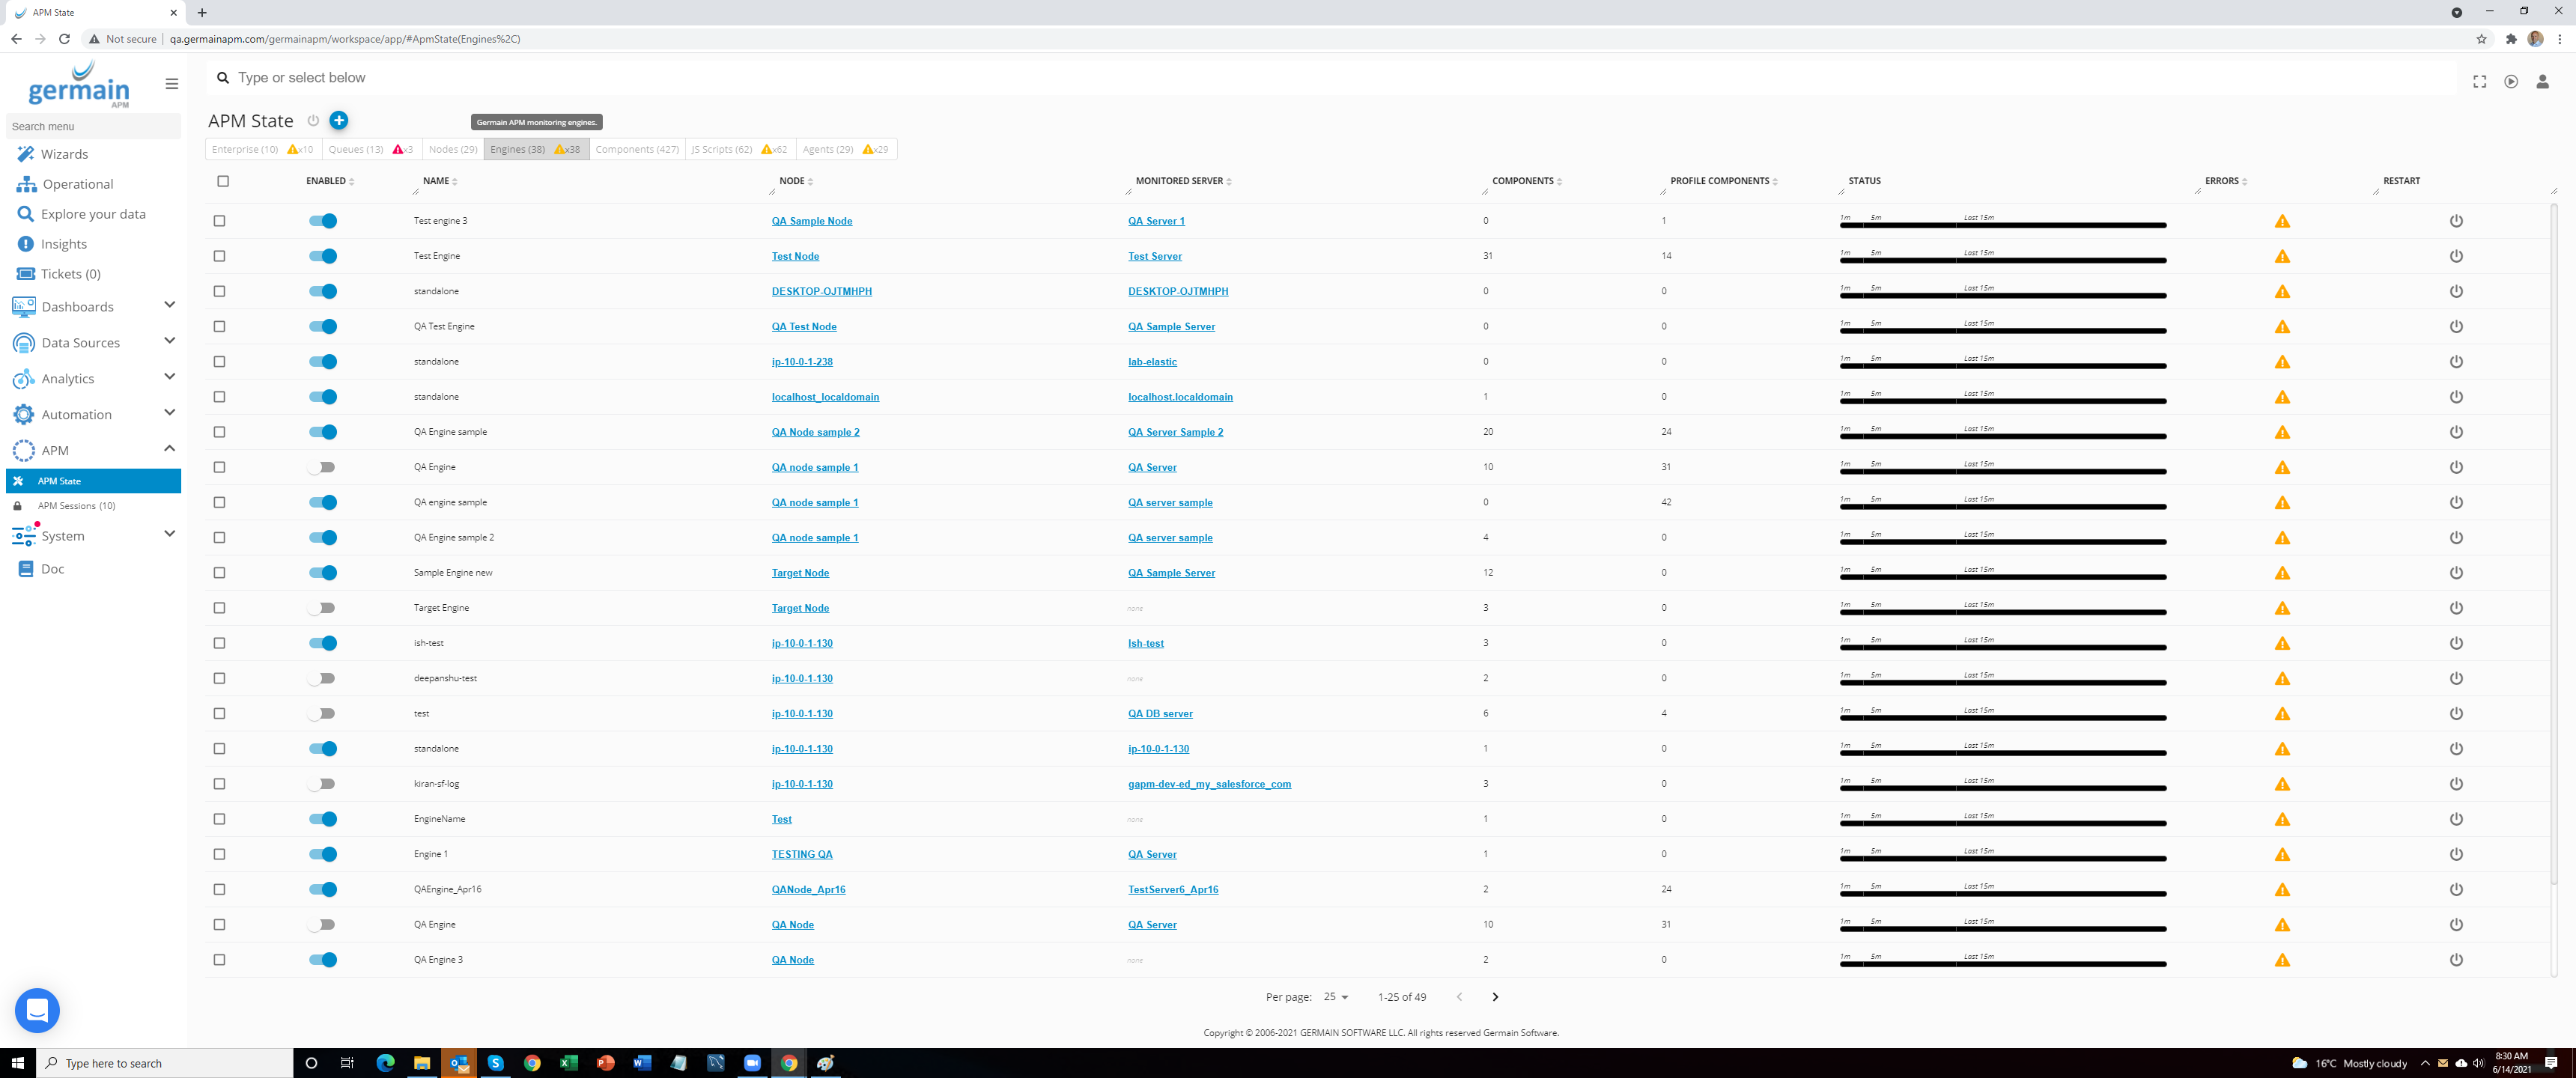Image resolution: width=2576 pixels, height=1078 pixels.
Task: Enter fullscreen using the expand icon
Action: 2479,82
